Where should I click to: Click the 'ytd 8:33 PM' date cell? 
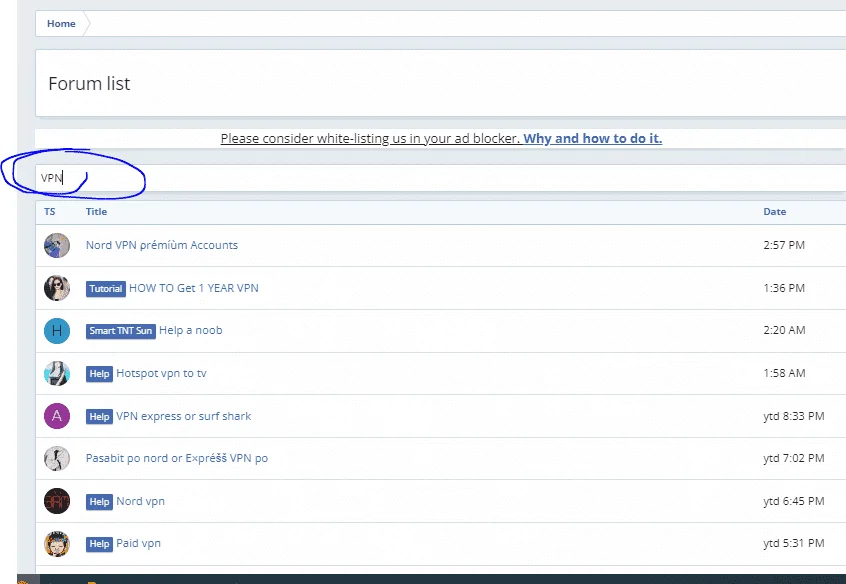click(x=794, y=416)
